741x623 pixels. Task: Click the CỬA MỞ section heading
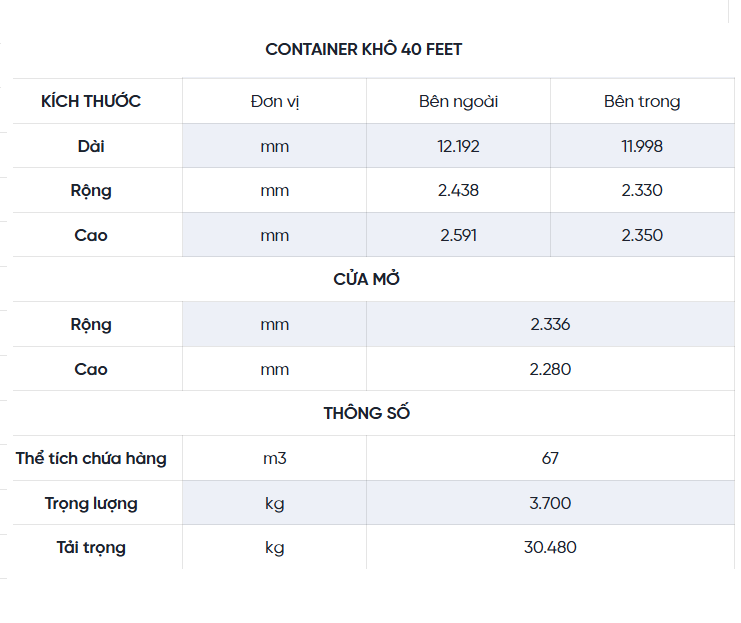(x=367, y=279)
